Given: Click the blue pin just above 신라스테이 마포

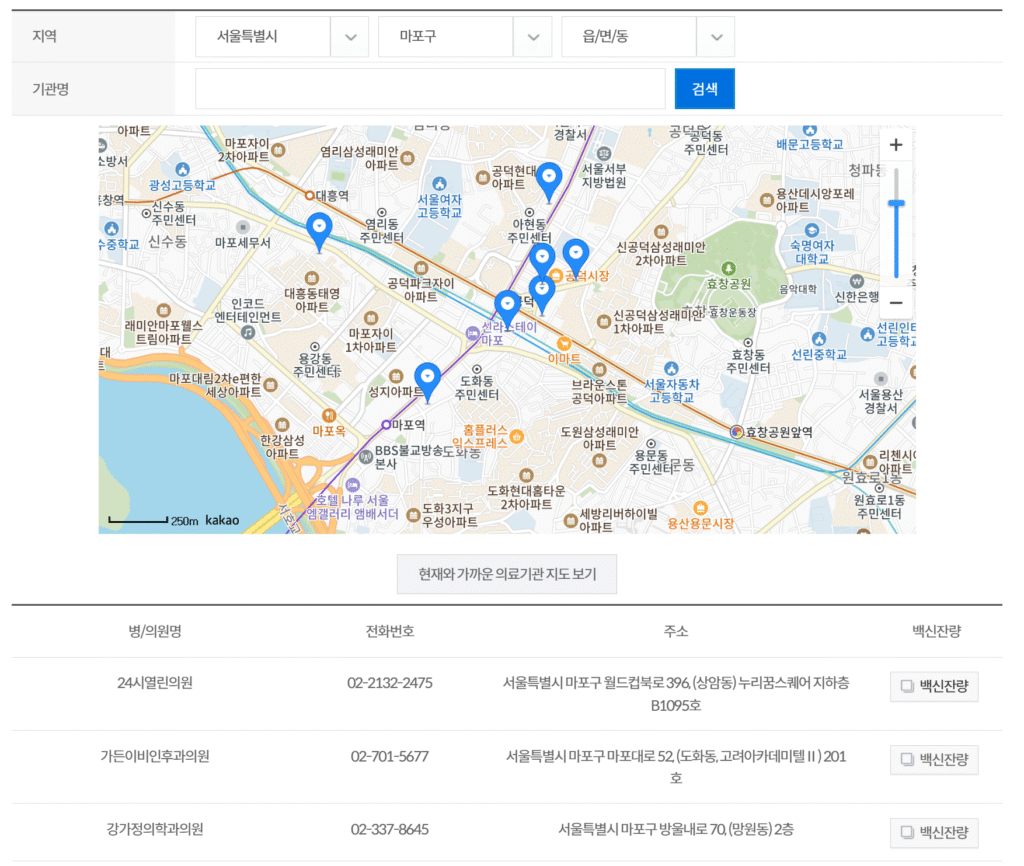Looking at the screenshot, I should (x=507, y=308).
